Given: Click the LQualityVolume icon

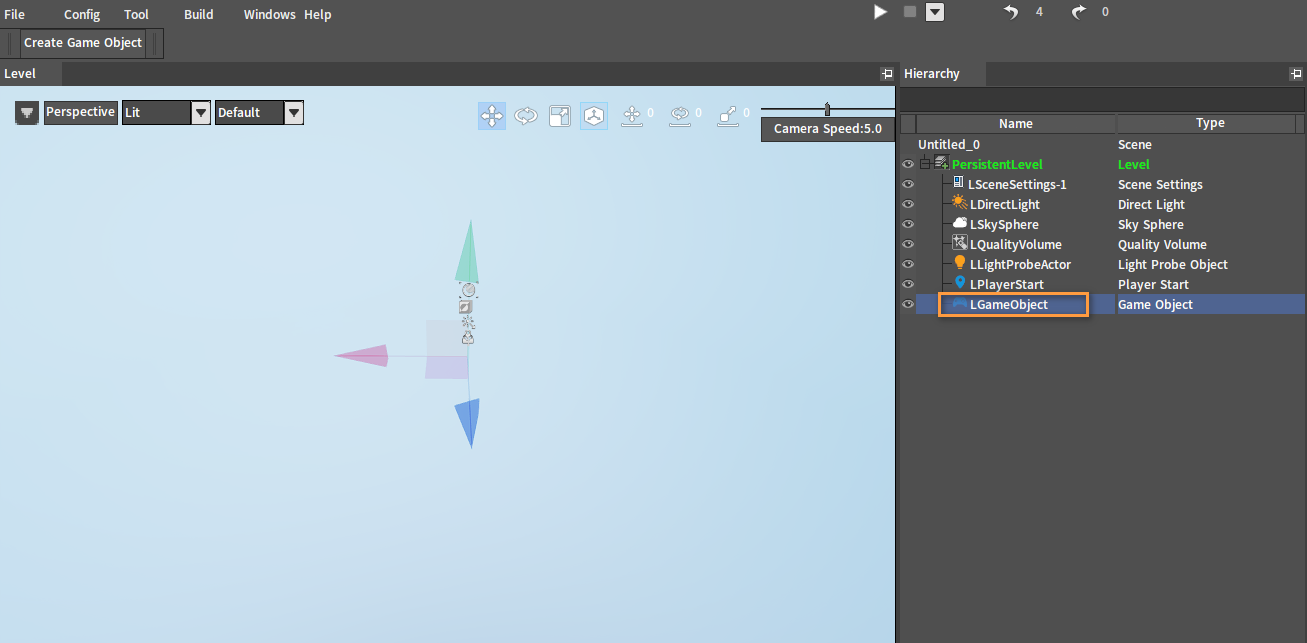Looking at the screenshot, I should point(960,243).
